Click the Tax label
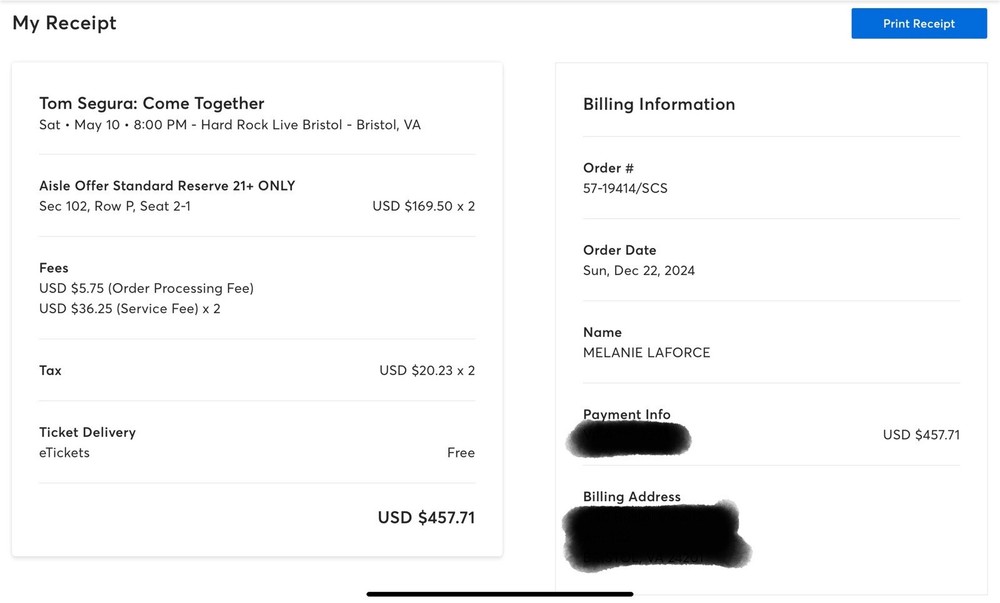Viewport: 1000px width, 603px height. 49,371
